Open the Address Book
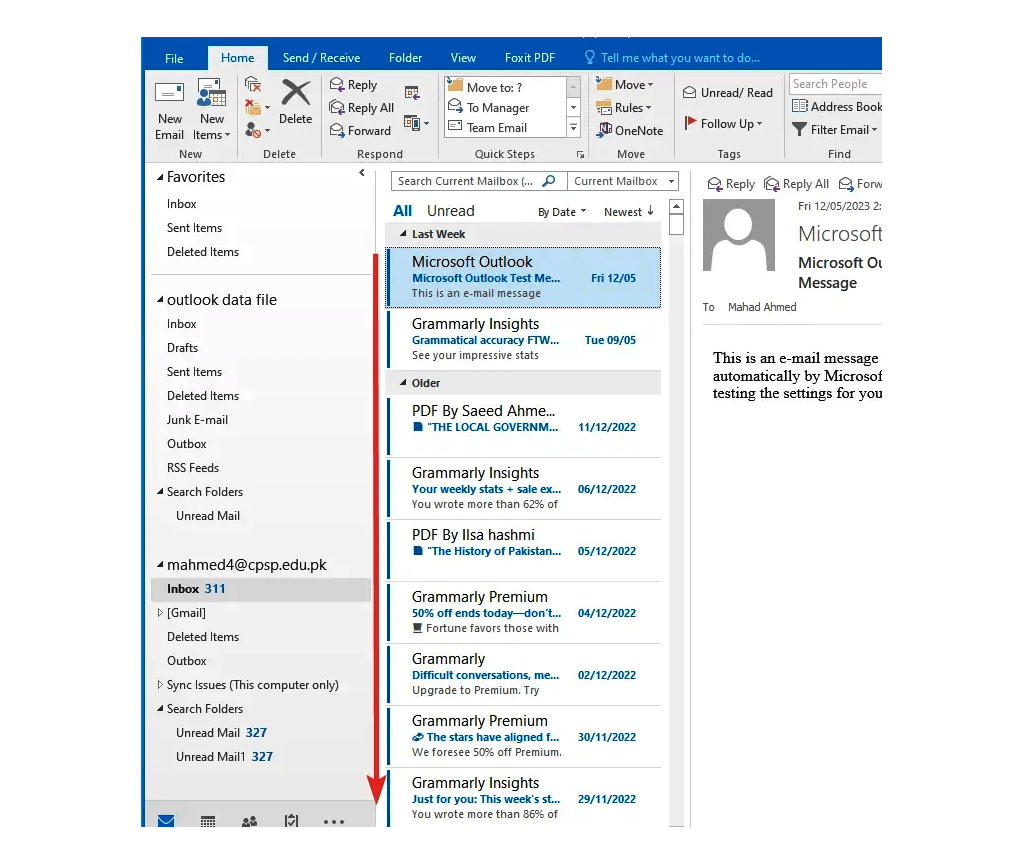 pyautogui.click(x=837, y=107)
